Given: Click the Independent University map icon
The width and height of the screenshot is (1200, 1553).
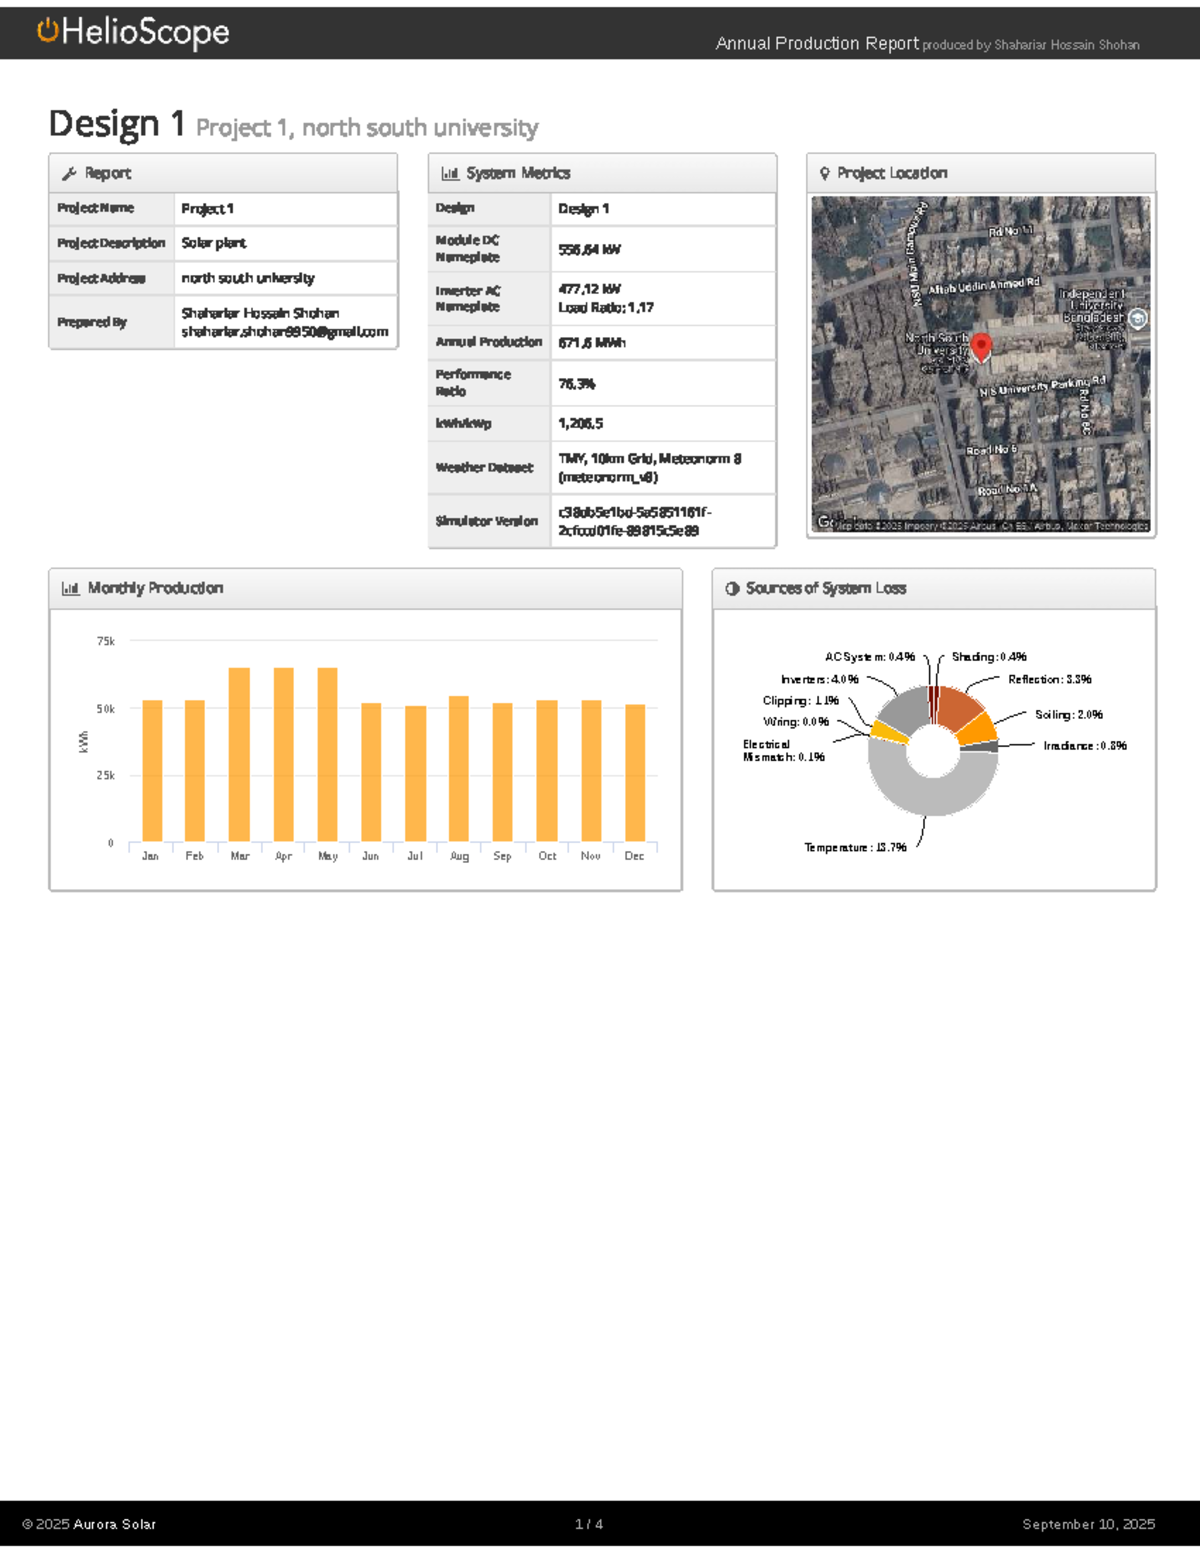Looking at the screenshot, I should (x=1137, y=319).
